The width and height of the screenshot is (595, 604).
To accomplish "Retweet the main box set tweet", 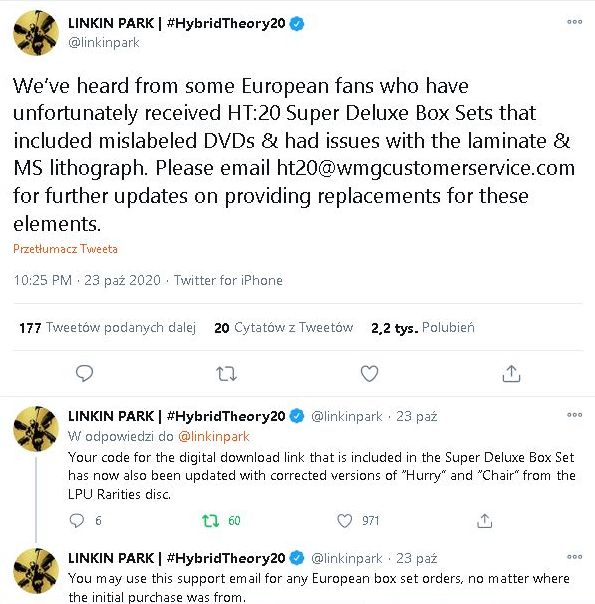I will pos(226,374).
